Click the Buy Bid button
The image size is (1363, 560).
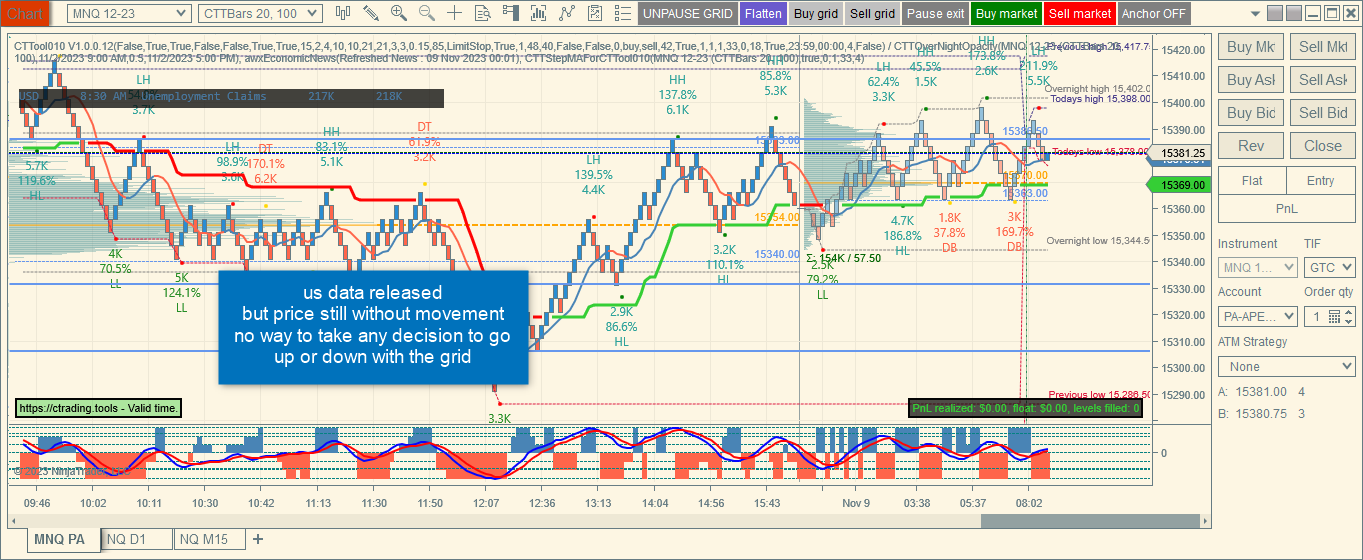[1251, 113]
